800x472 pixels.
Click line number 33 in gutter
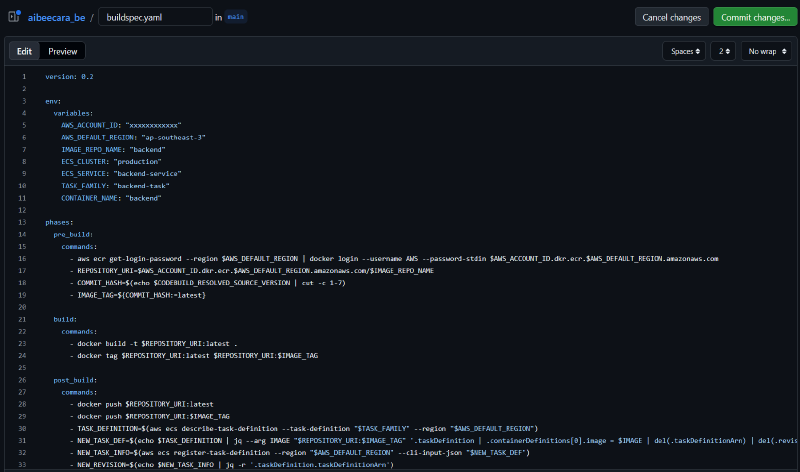click(22, 465)
